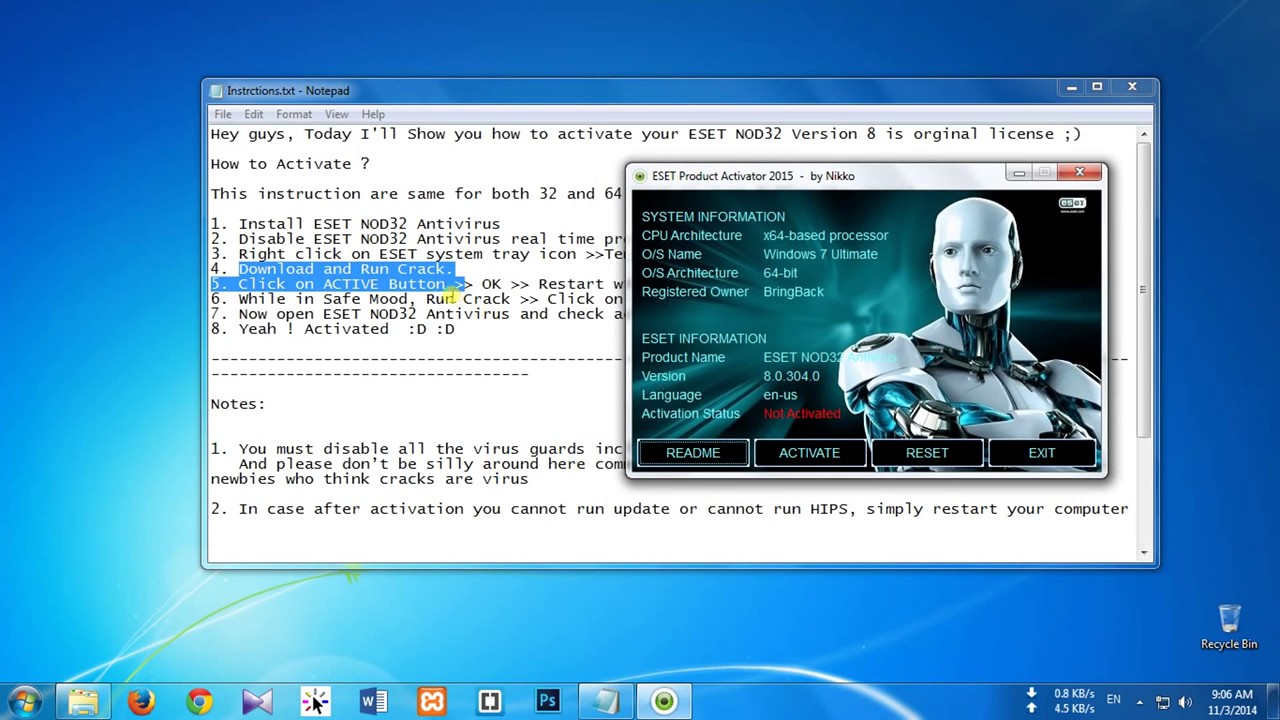Click the 'How to Activate ?' line
This screenshot has width=1280, height=720.
click(x=290, y=164)
